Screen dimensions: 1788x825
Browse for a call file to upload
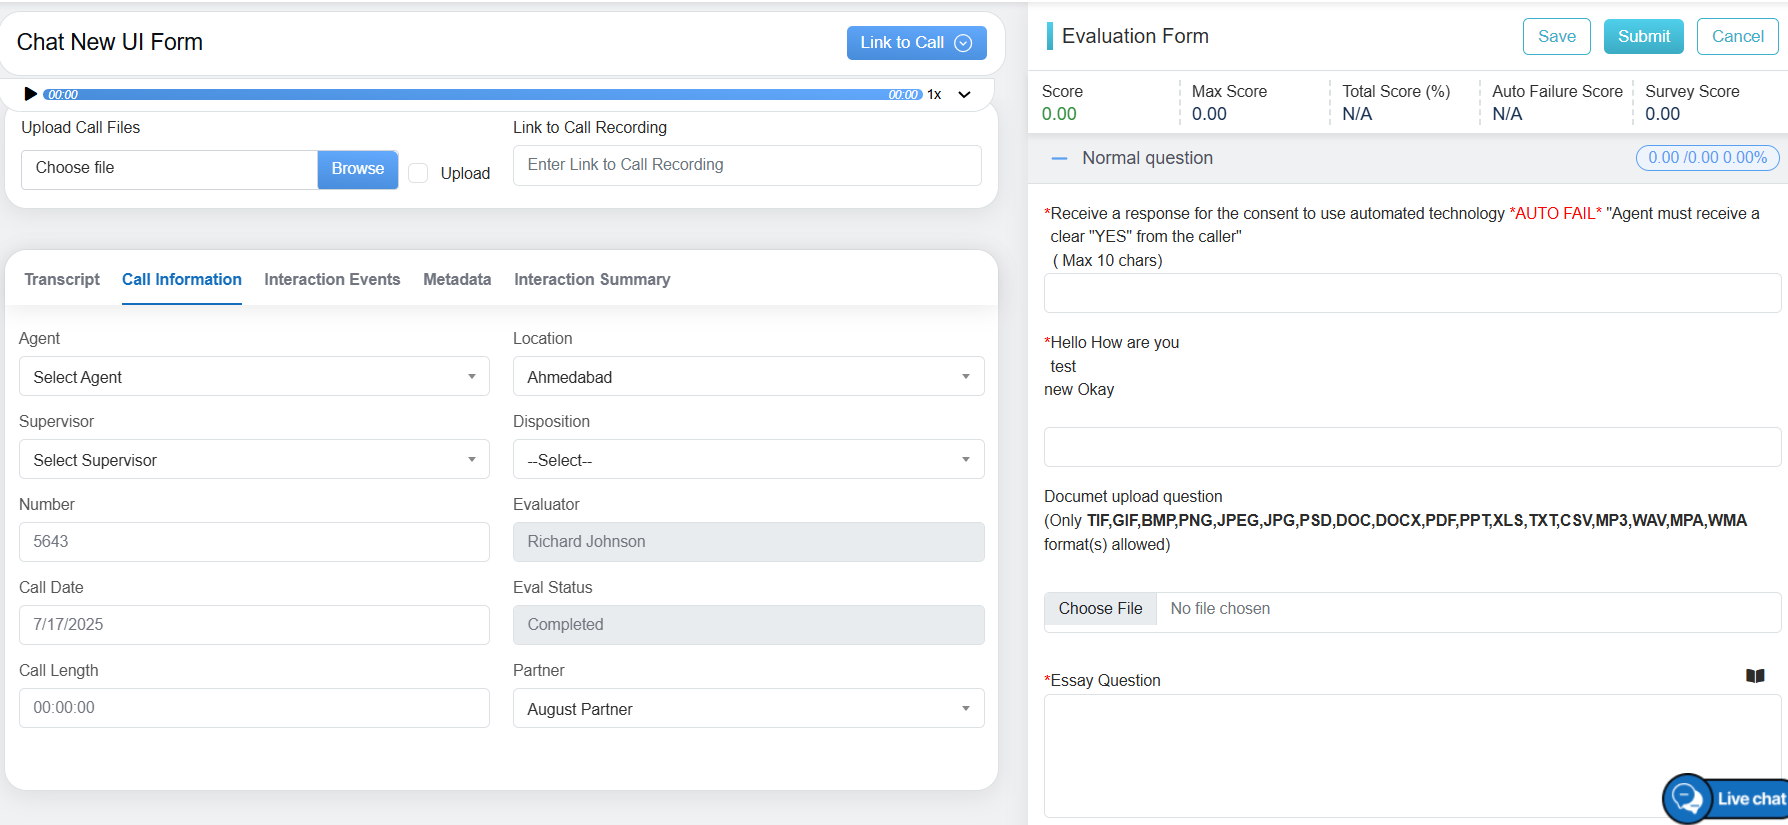(357, 169)
